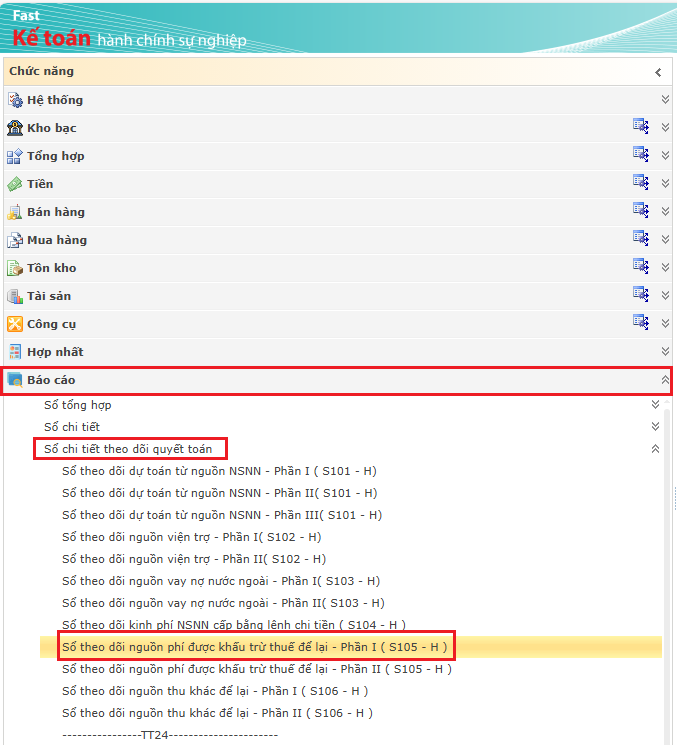677x745 pixels.
Task: Click the Tiền money icon
Action: [x=15, y=184]
